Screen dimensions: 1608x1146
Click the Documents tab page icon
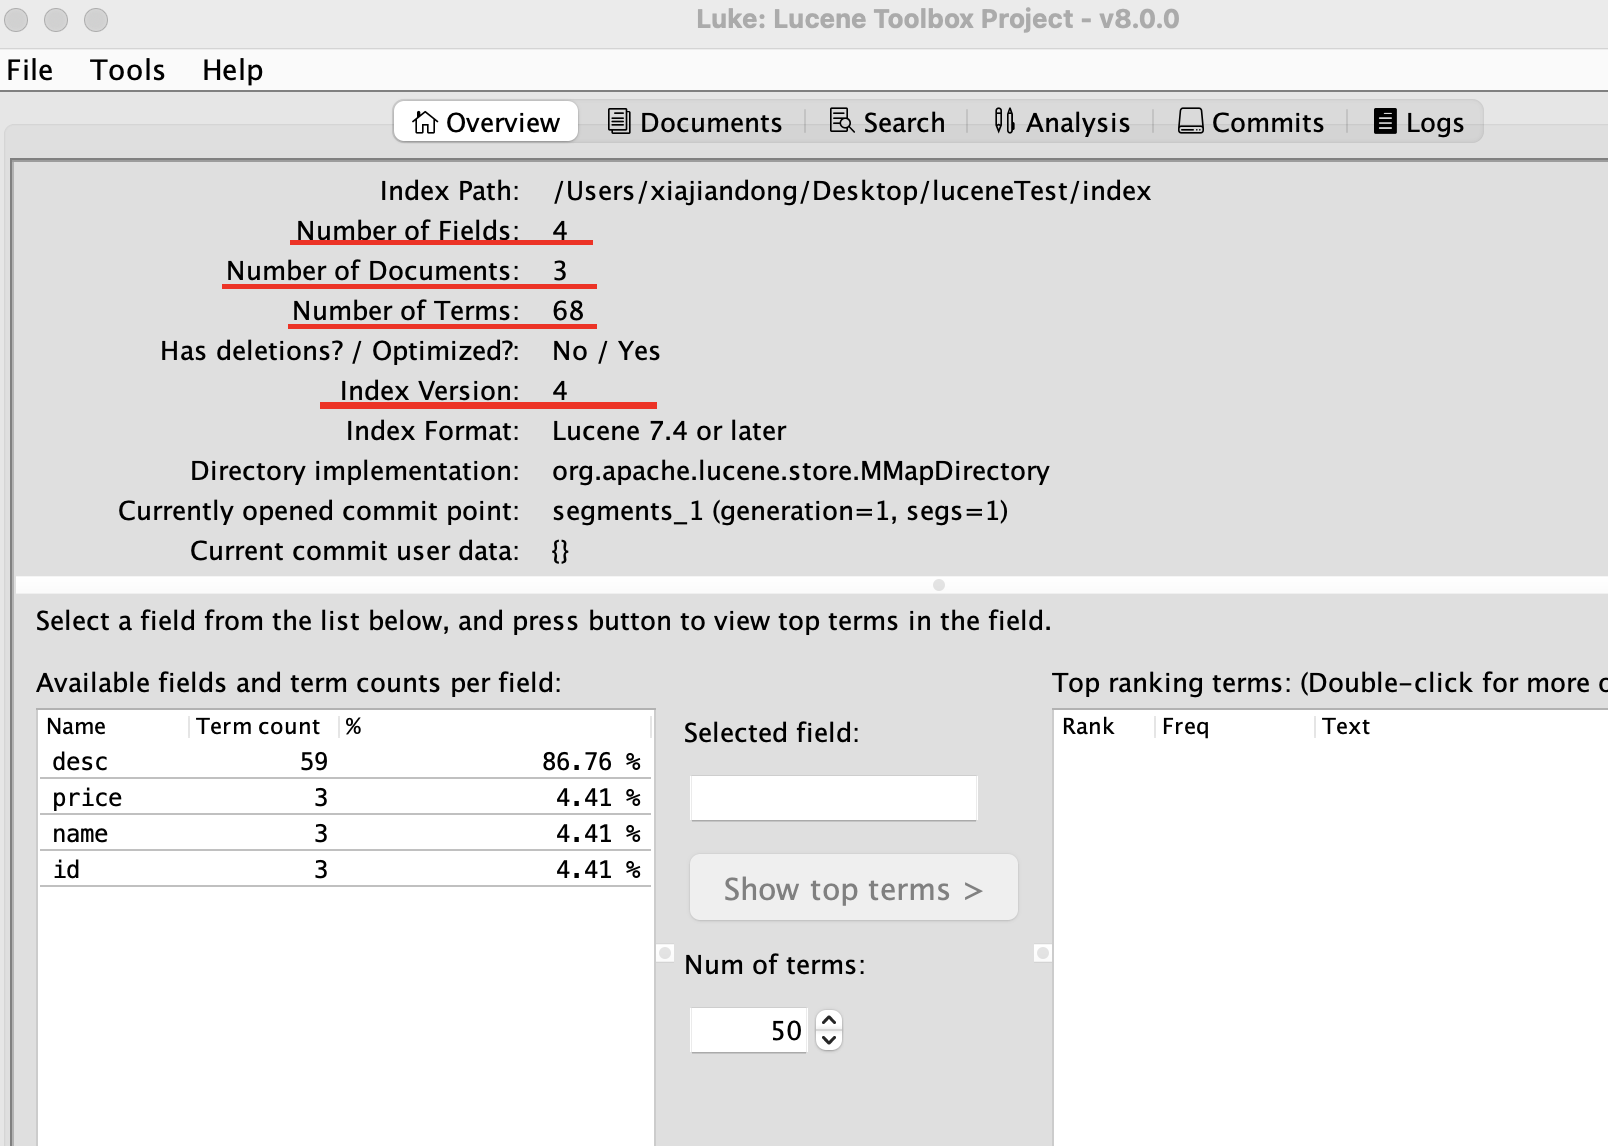click(619, 121)
